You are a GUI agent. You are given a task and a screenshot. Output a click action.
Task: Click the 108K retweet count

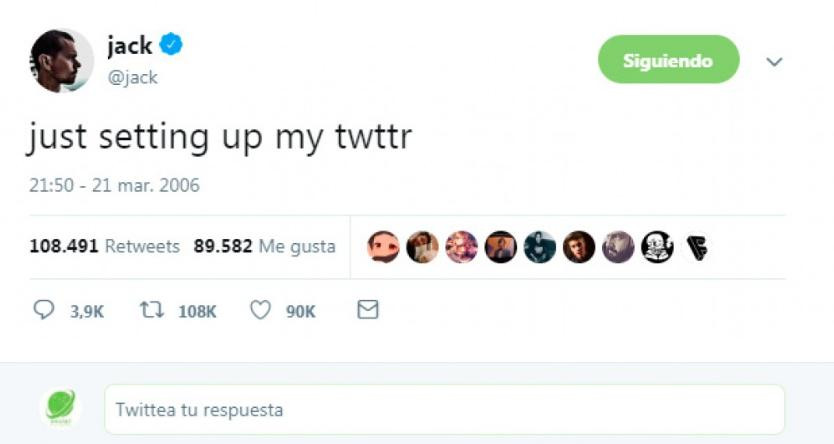coord(197,312)
